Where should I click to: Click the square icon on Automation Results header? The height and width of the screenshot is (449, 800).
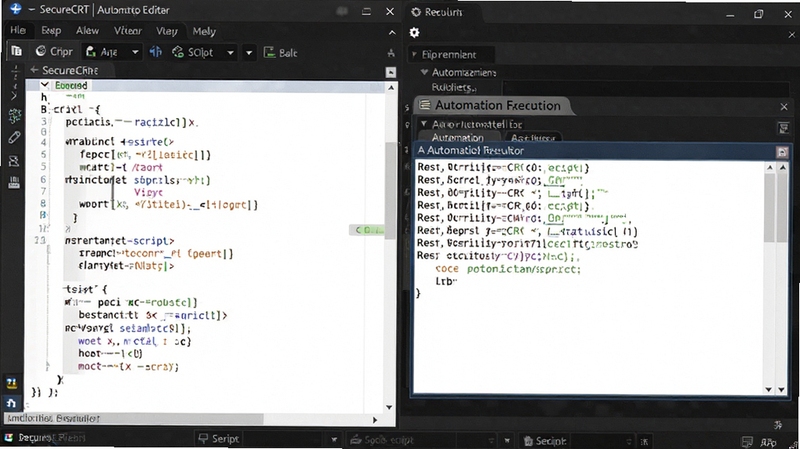point(782,152)
